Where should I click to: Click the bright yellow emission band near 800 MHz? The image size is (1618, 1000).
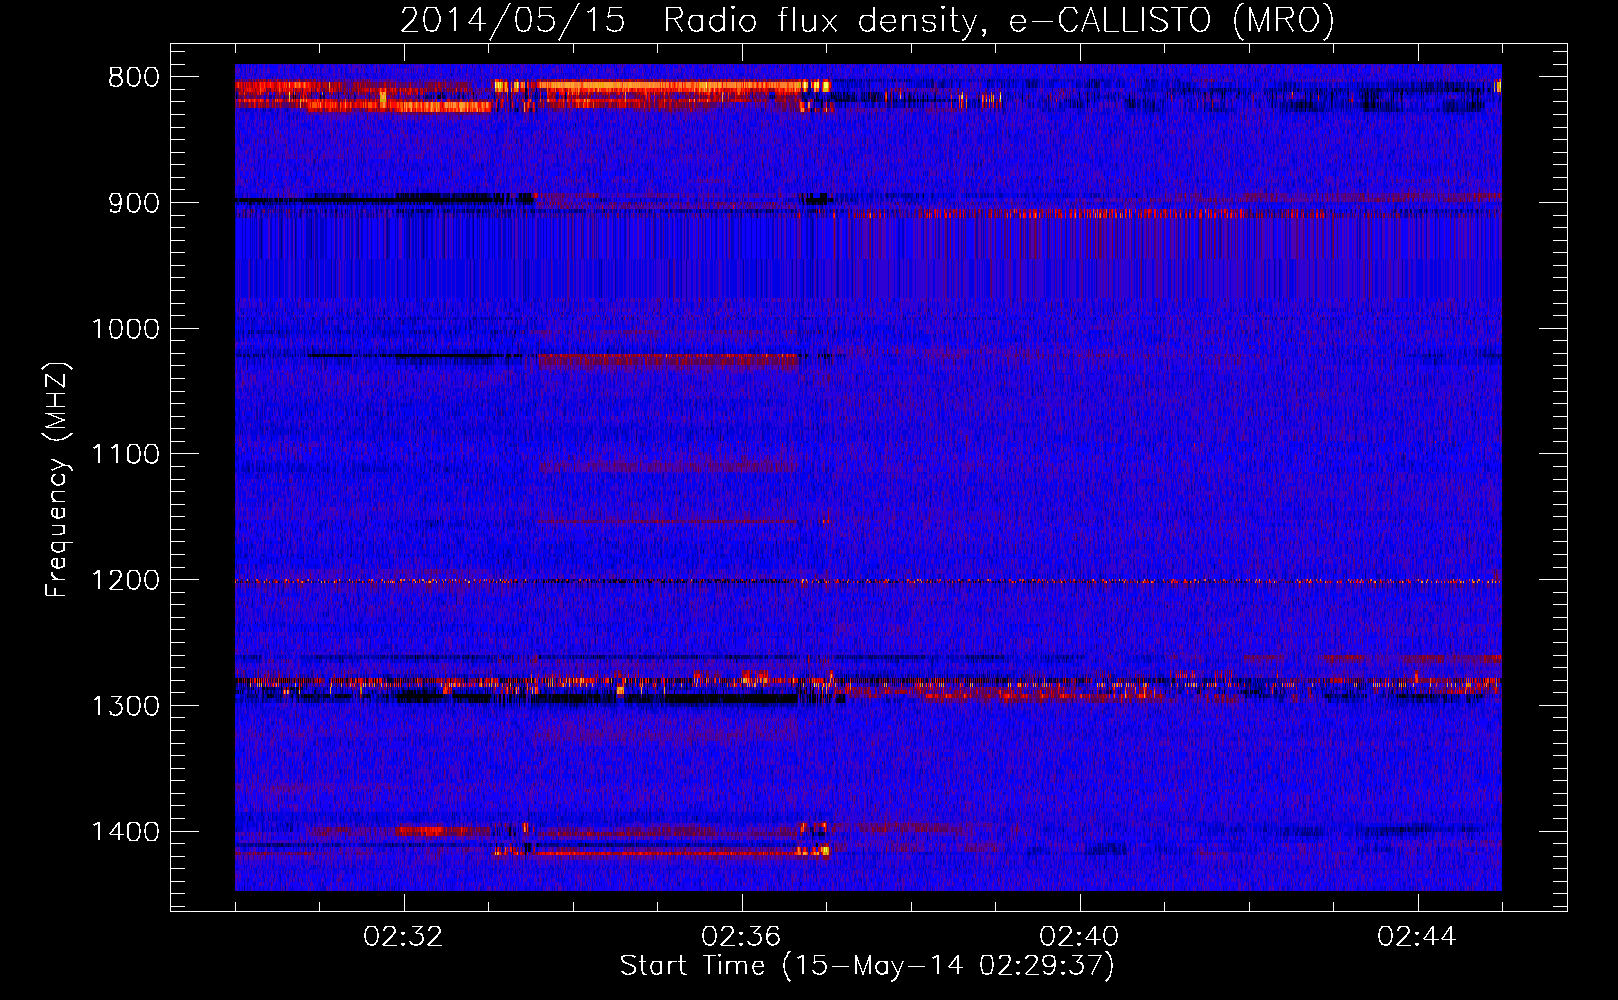[662, 86]
